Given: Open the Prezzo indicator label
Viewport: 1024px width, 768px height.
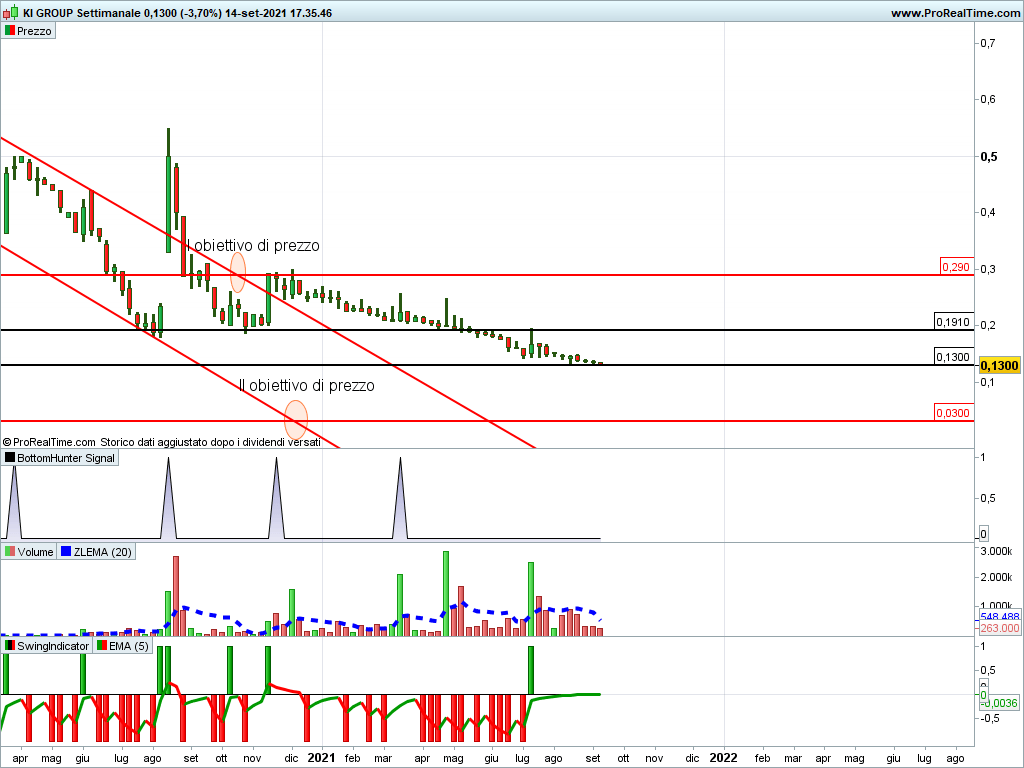Looking at the screenshot, I should pos(34,31).
